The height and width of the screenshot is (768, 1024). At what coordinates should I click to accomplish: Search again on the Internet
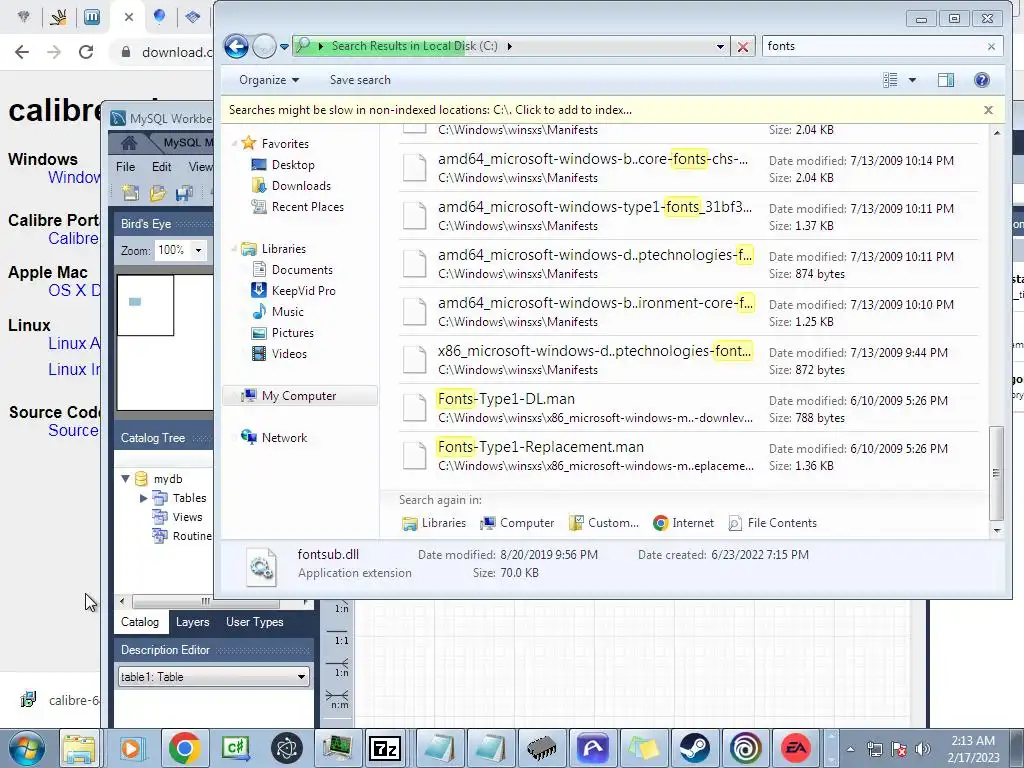(x=684, y=523)
